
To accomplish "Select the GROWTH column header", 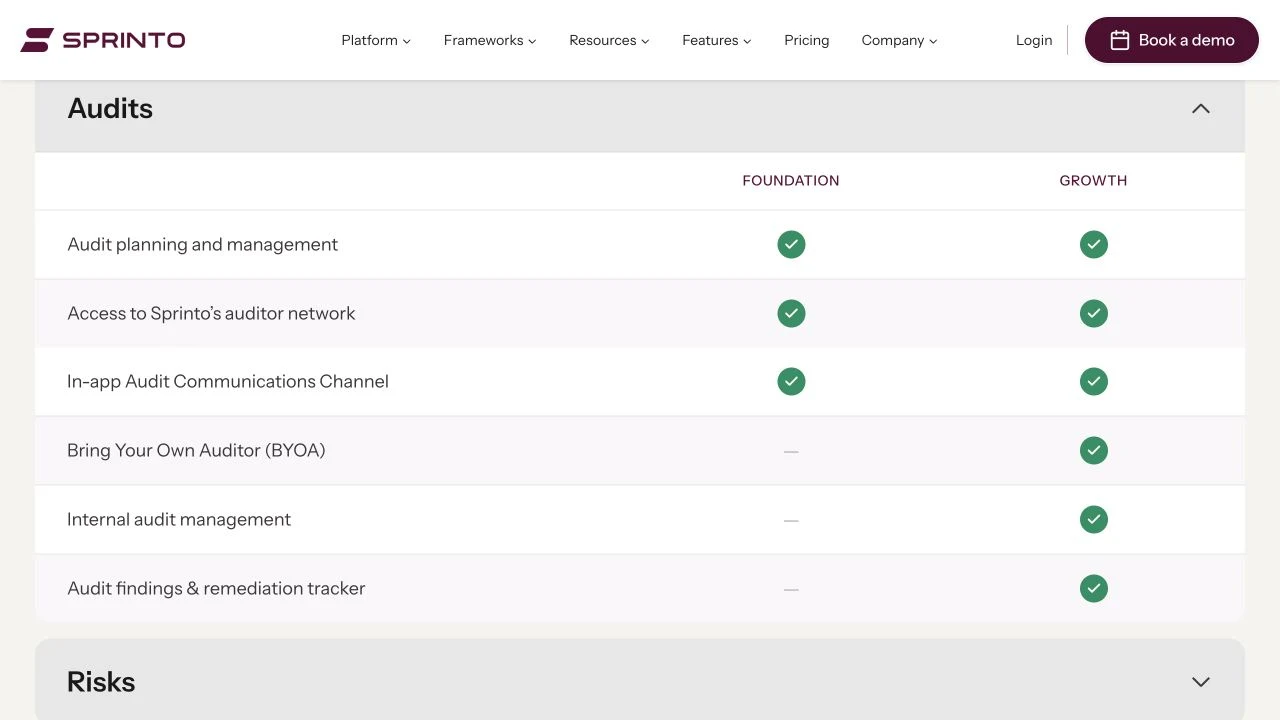I will click(1093, 181).
